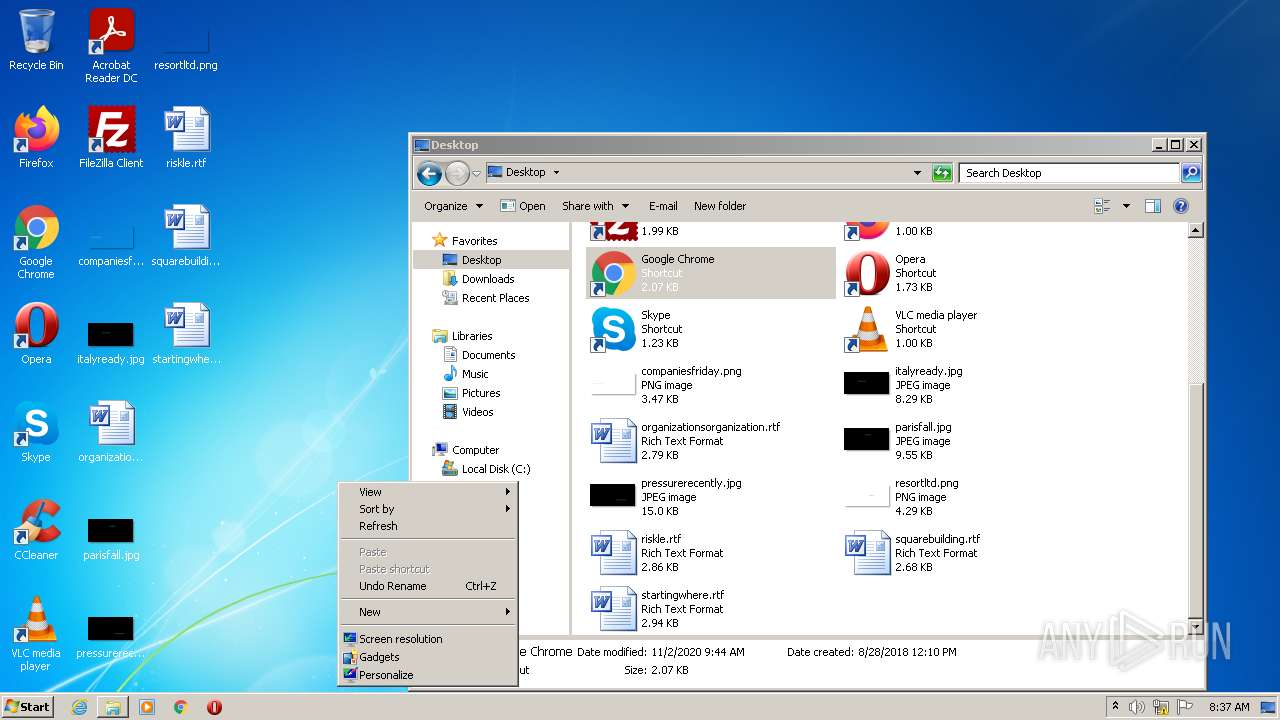The width and height of the screenshot is (1280, 720).
Task: Select VLC media player shortcut in Explorer
Action: click(x=964, y=329)
